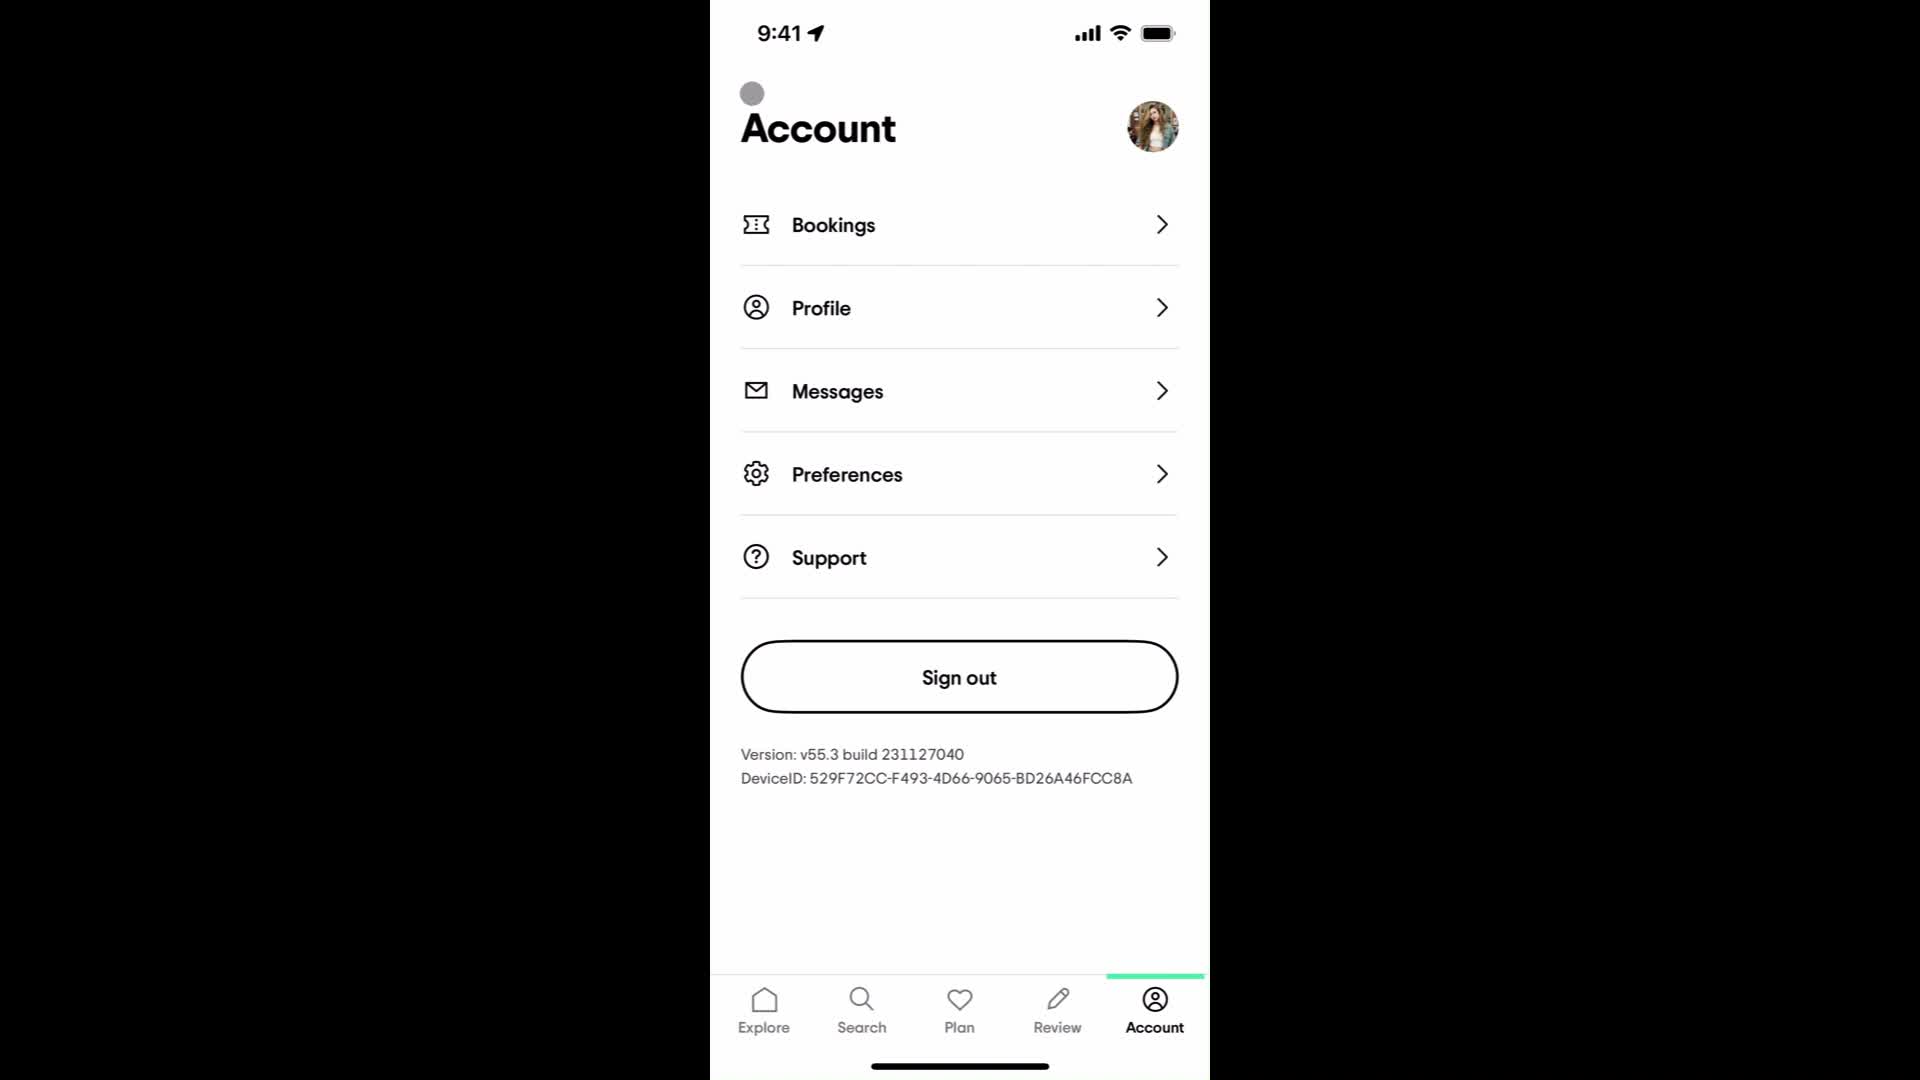Image resolution: width=1920 pixels, height=1080 pixels.
Task: View DeviceID information text
Action: coord(936,778)
